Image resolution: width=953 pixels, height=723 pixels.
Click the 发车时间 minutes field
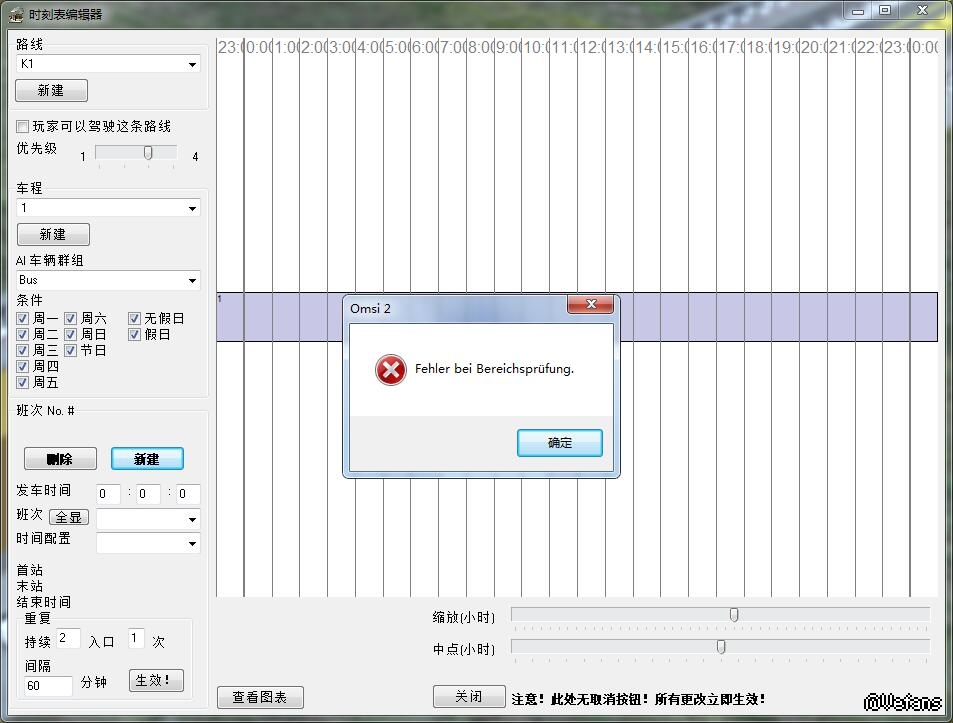point(148,494)
